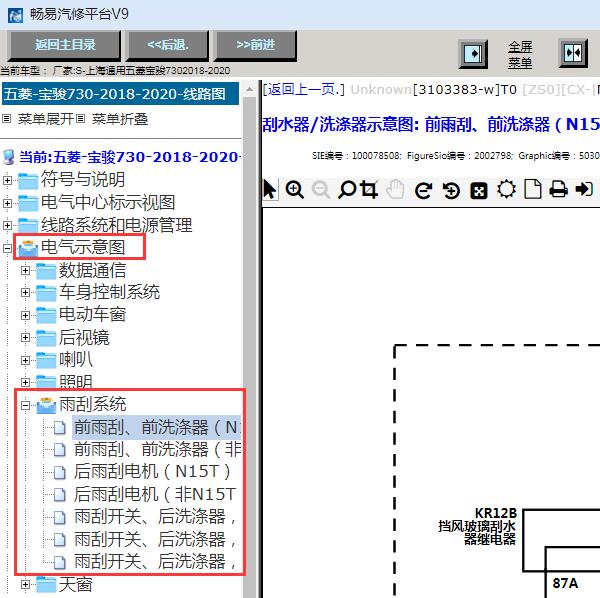Expand the 天窗 folder
The image size is (600, 598).
point(25,584)
